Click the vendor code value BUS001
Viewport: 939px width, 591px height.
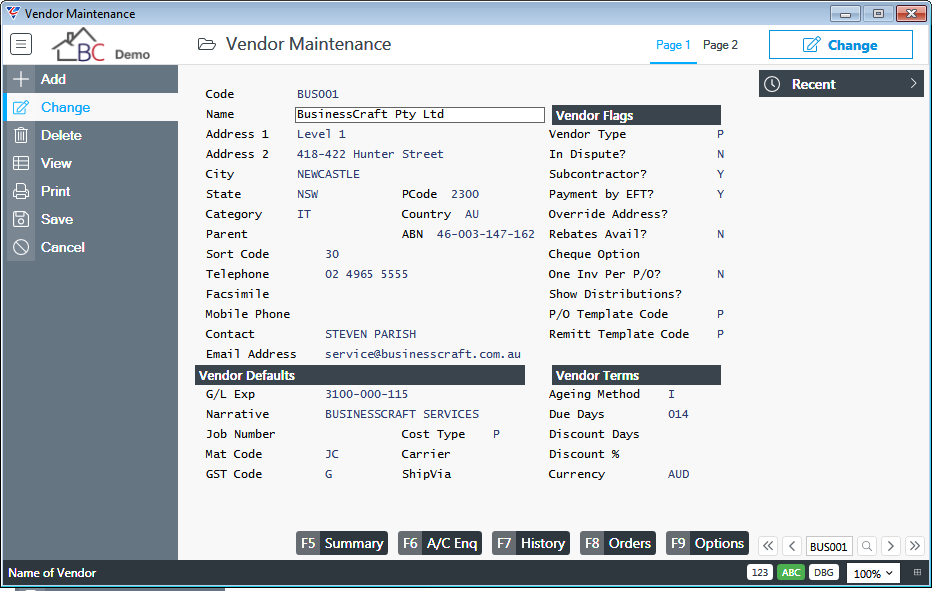pyautogui.click(x=318, y=94)
